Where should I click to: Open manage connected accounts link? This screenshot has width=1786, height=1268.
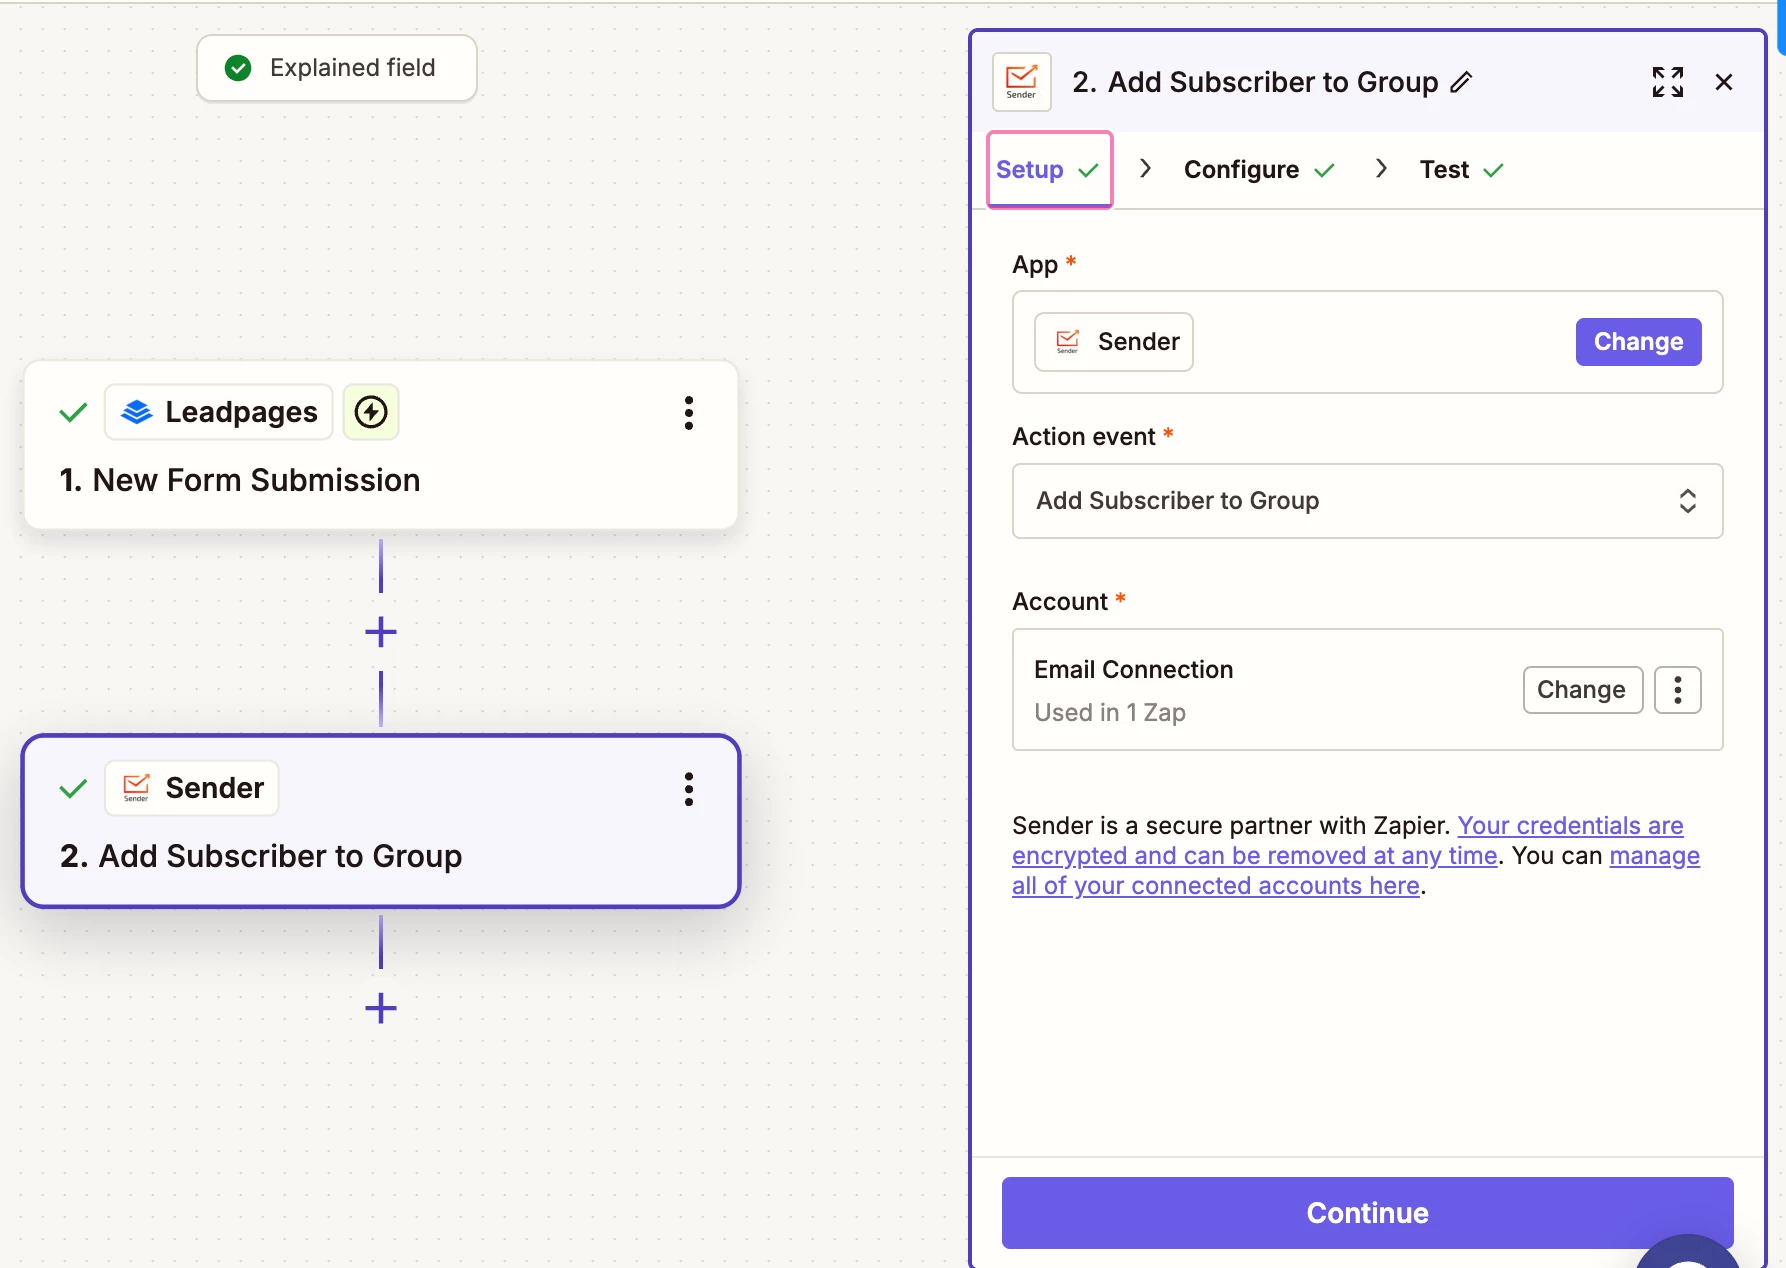[1356, 871]
